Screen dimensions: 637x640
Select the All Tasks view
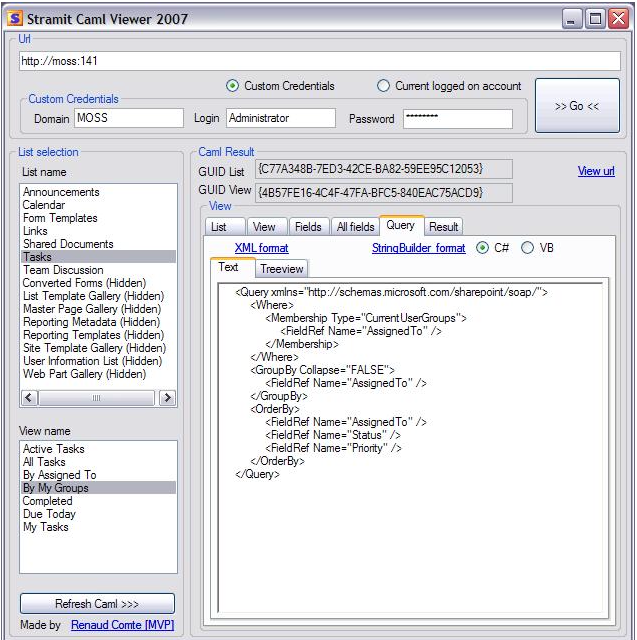tap(98, 462)
